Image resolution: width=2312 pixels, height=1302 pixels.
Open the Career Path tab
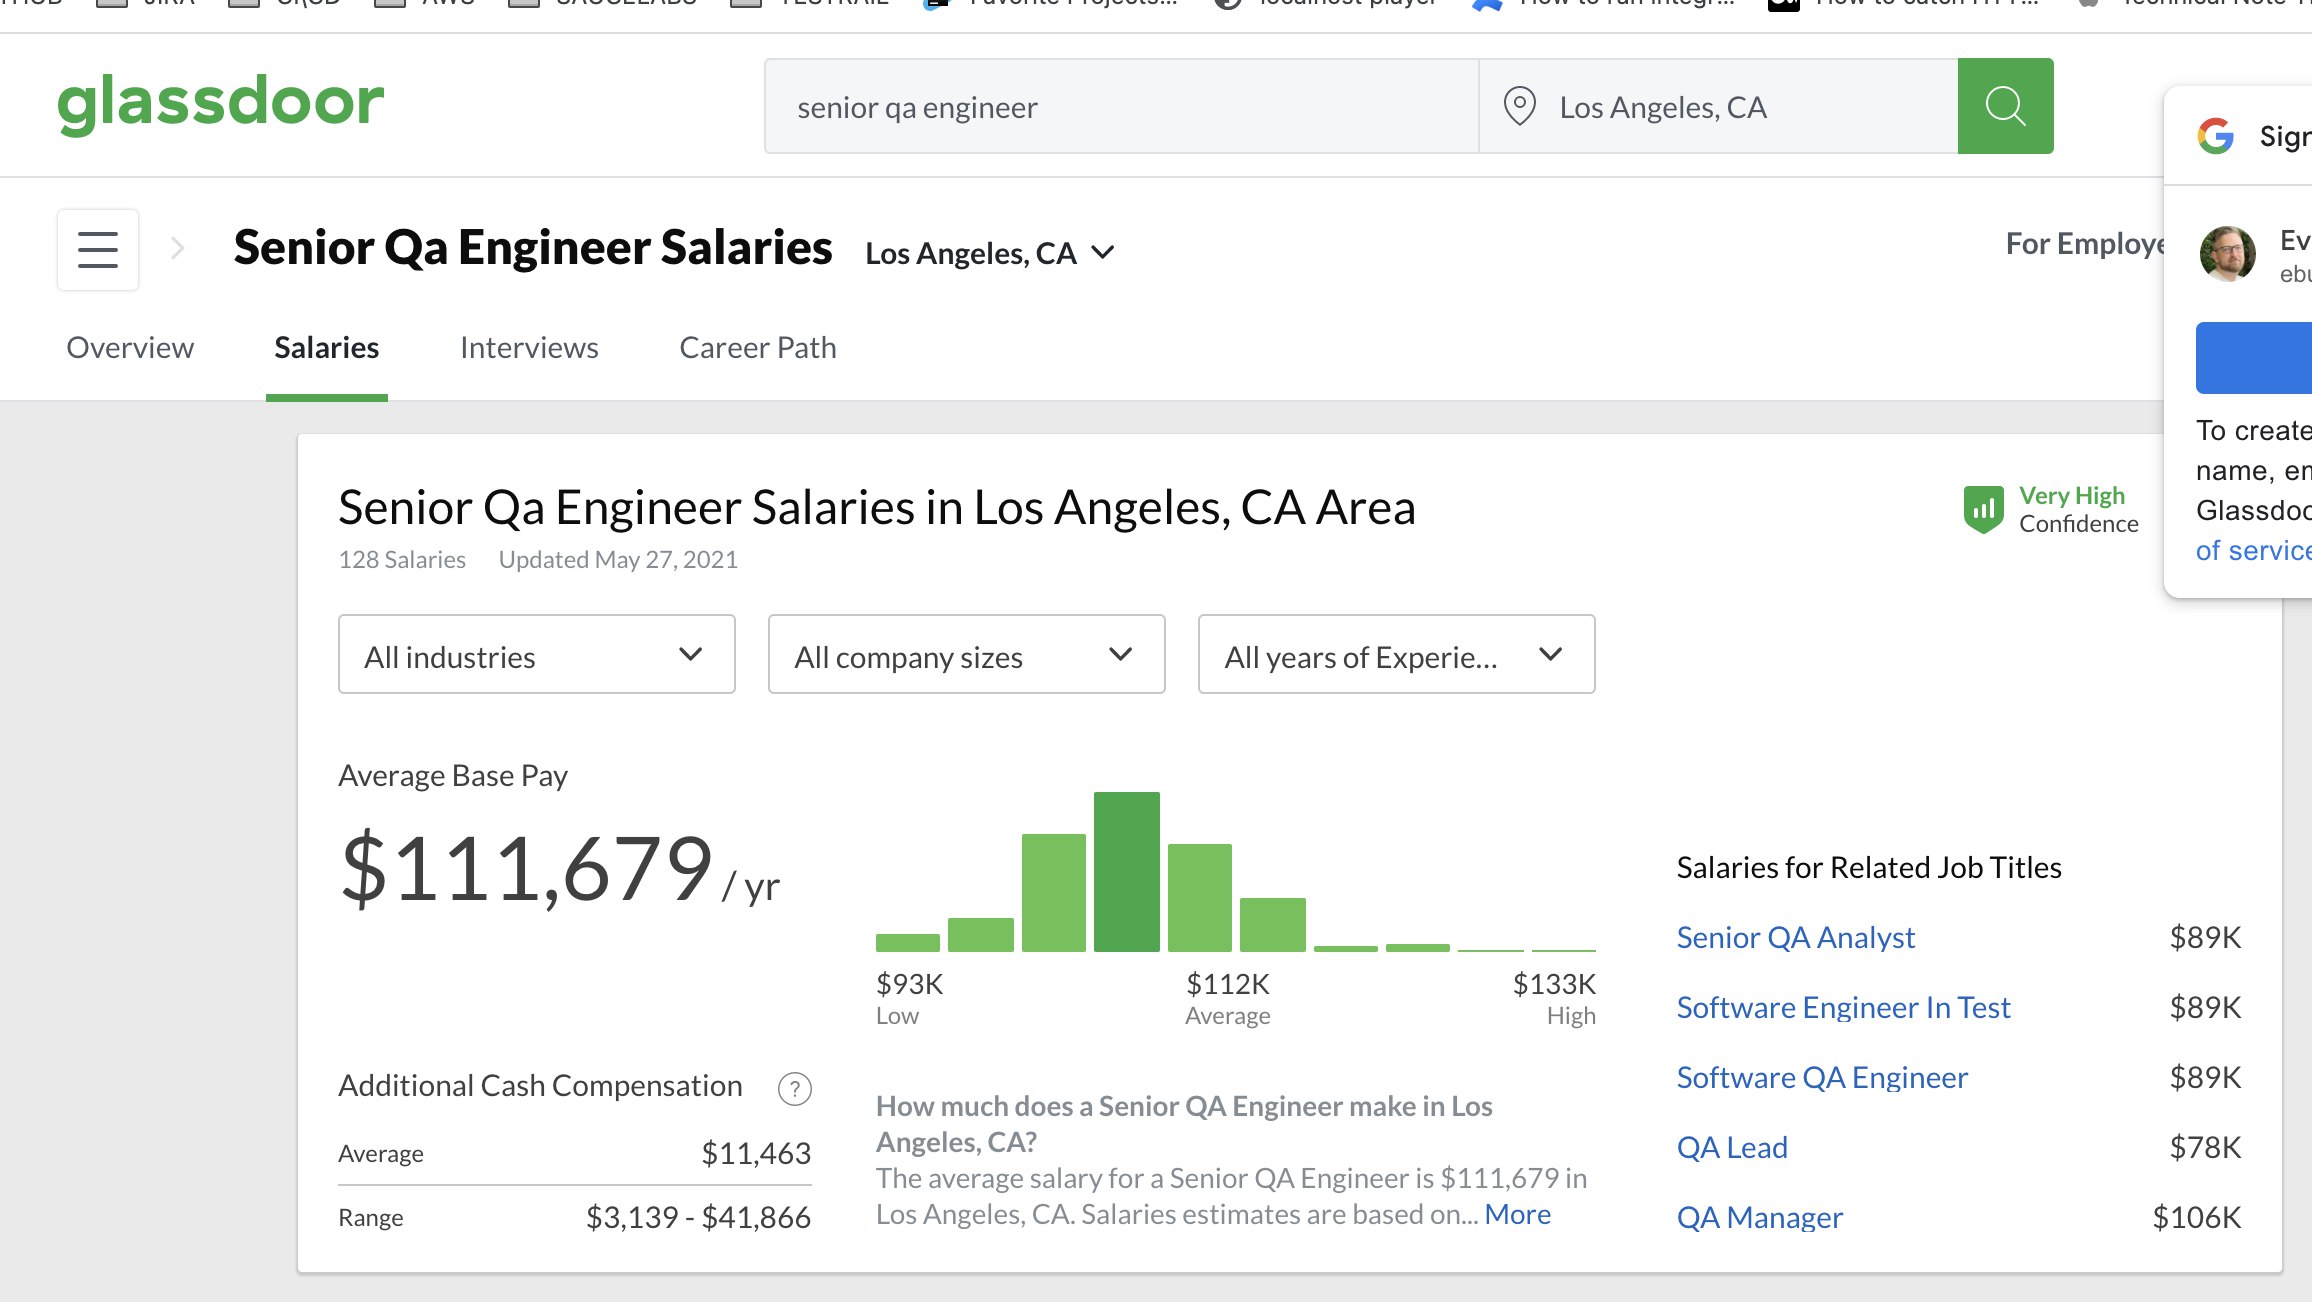tap(758, 348)
